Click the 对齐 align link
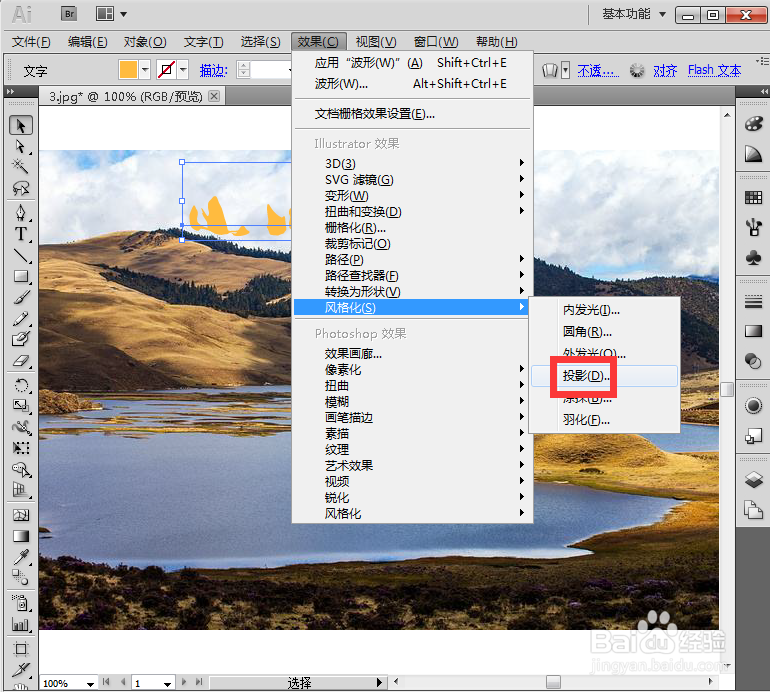Viewport: 770px width, 692px height. tap(665, 71)
